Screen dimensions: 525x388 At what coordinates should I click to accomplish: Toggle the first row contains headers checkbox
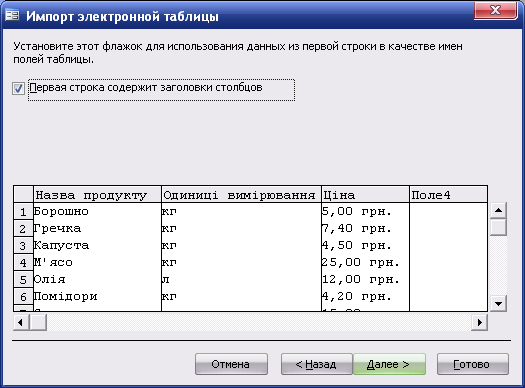click(18, 89)
